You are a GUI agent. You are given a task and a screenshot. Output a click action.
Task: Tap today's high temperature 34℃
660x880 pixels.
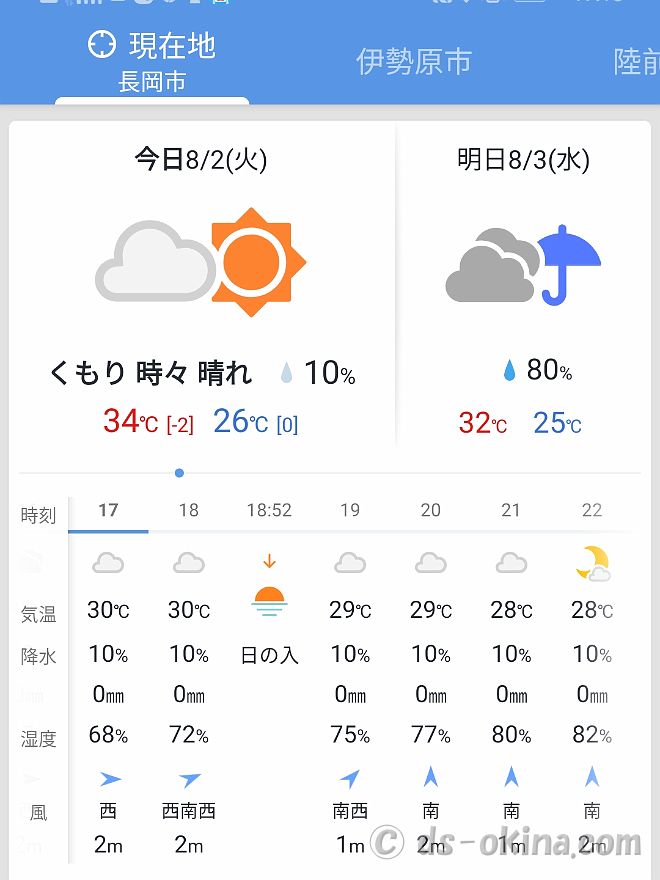point(130,421)
